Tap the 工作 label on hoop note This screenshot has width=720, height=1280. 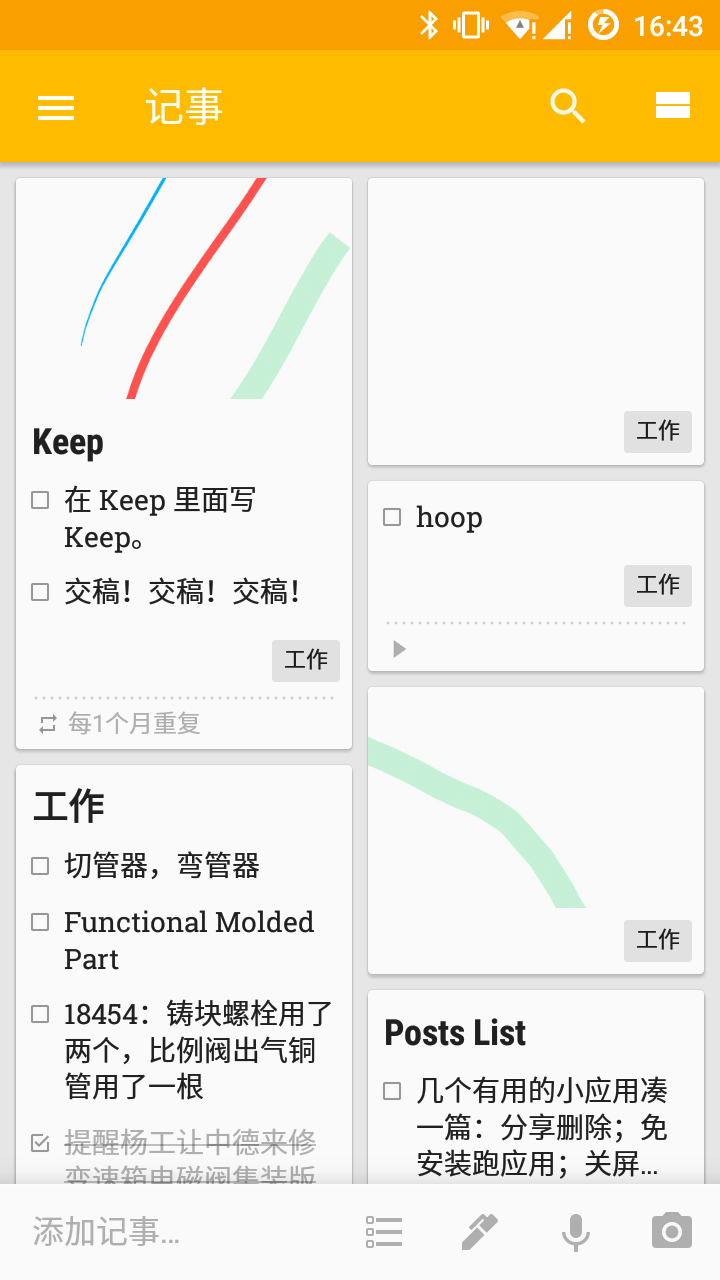(657, 585)
